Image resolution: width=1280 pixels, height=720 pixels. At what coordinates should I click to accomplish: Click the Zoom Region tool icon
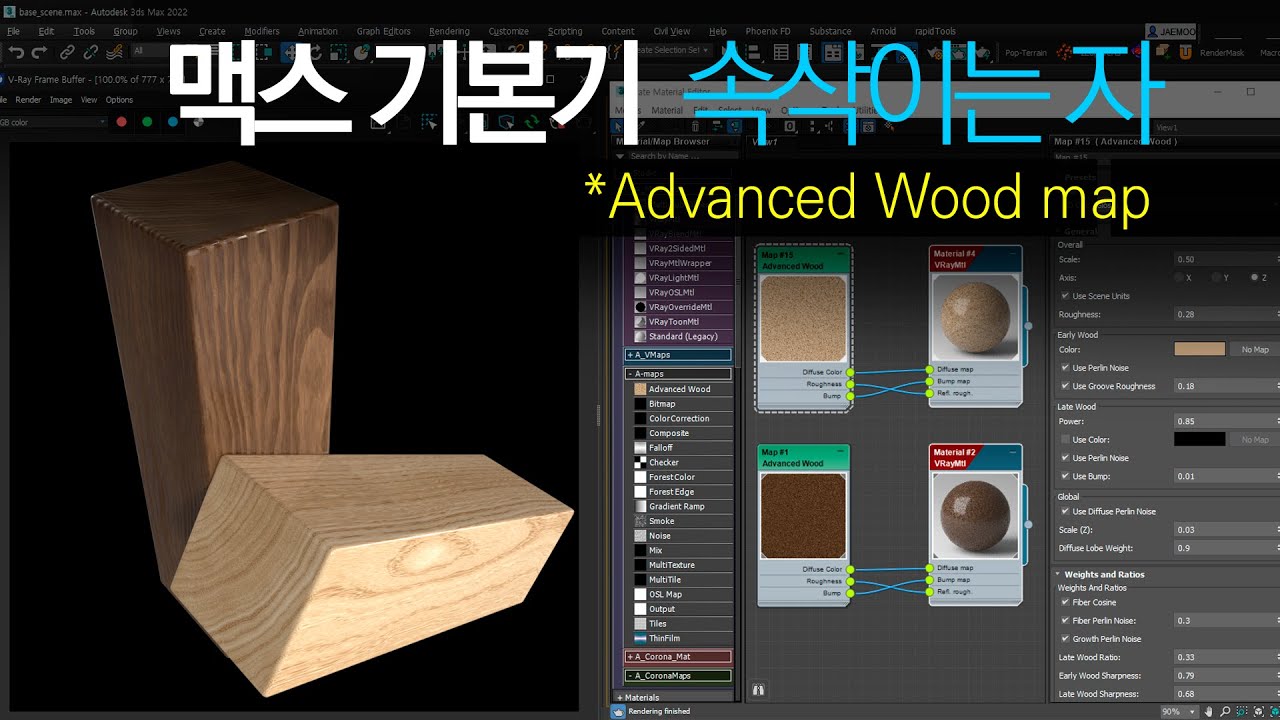click(x=1241, y=711)
